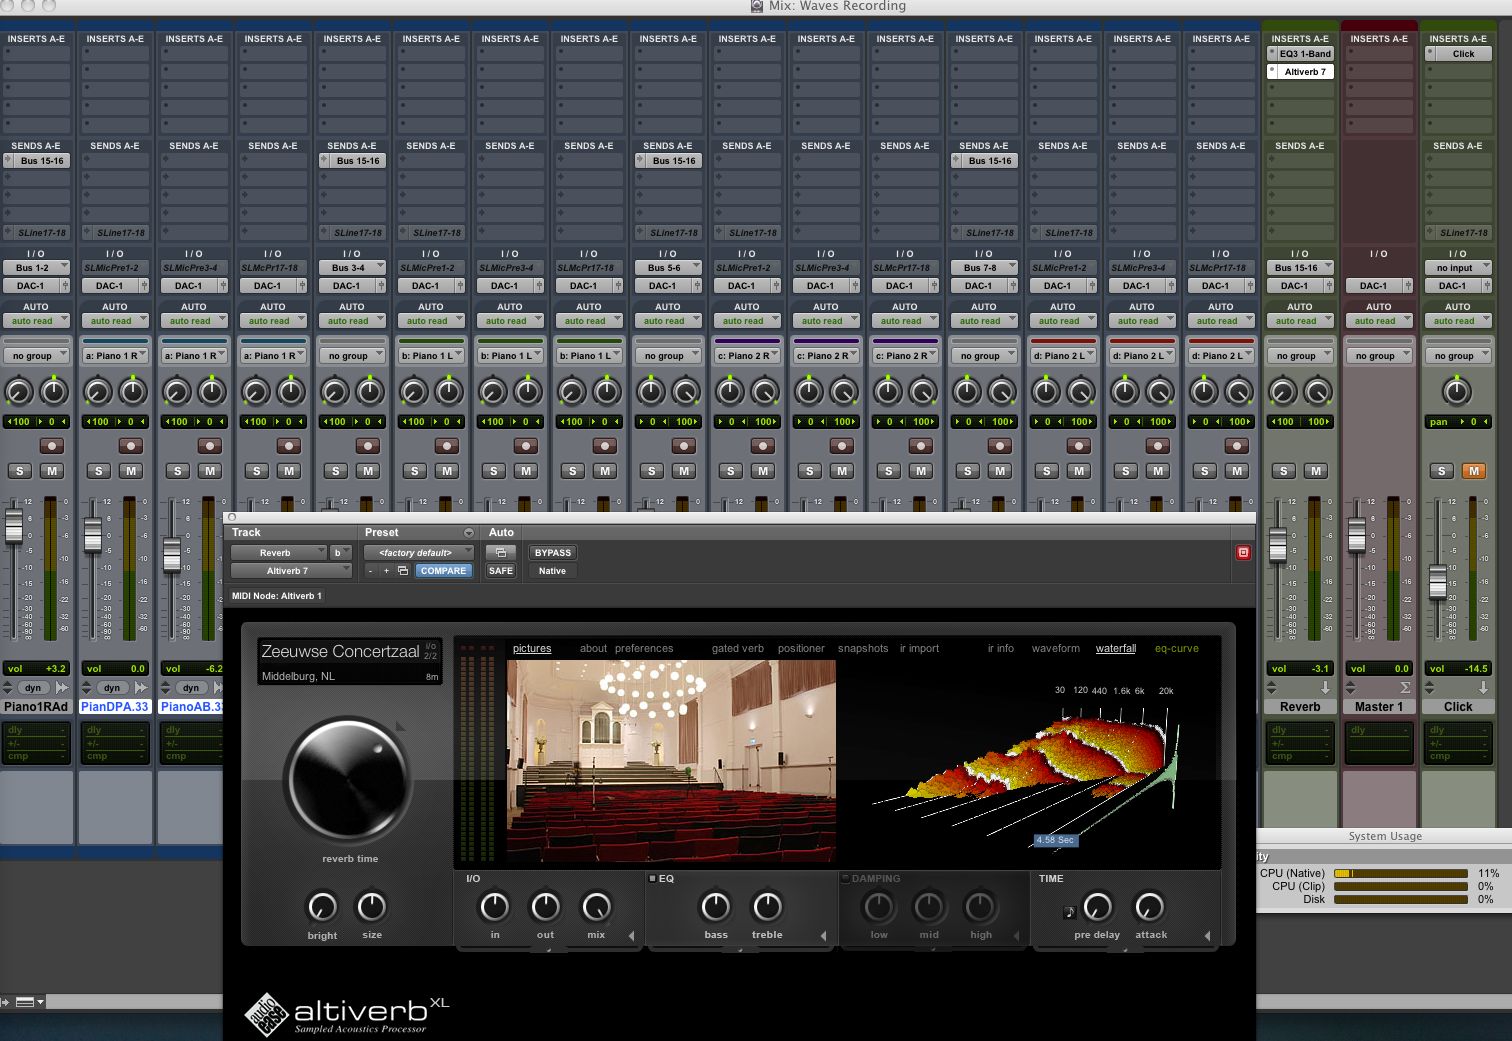Click the record enable button on PianDPA.33
Image resolution: width=1512 pixels, height=1041 pixels.
(131, 446)
